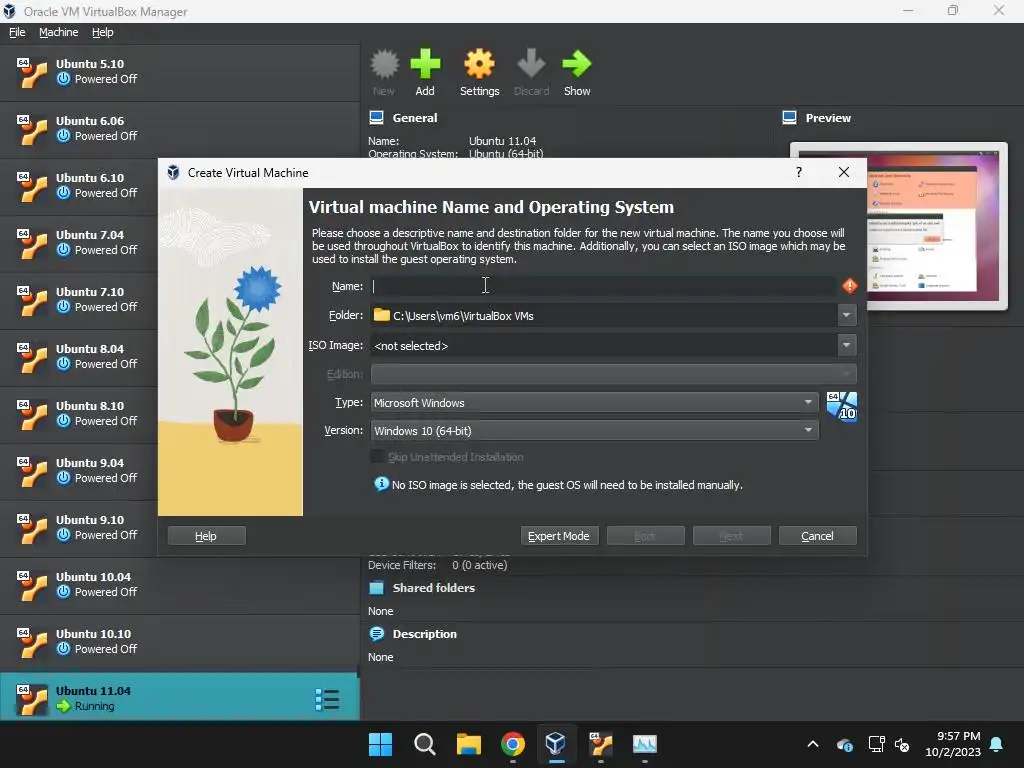
Task: Click the clock and date in taskbar
Action: pos(953,744)
